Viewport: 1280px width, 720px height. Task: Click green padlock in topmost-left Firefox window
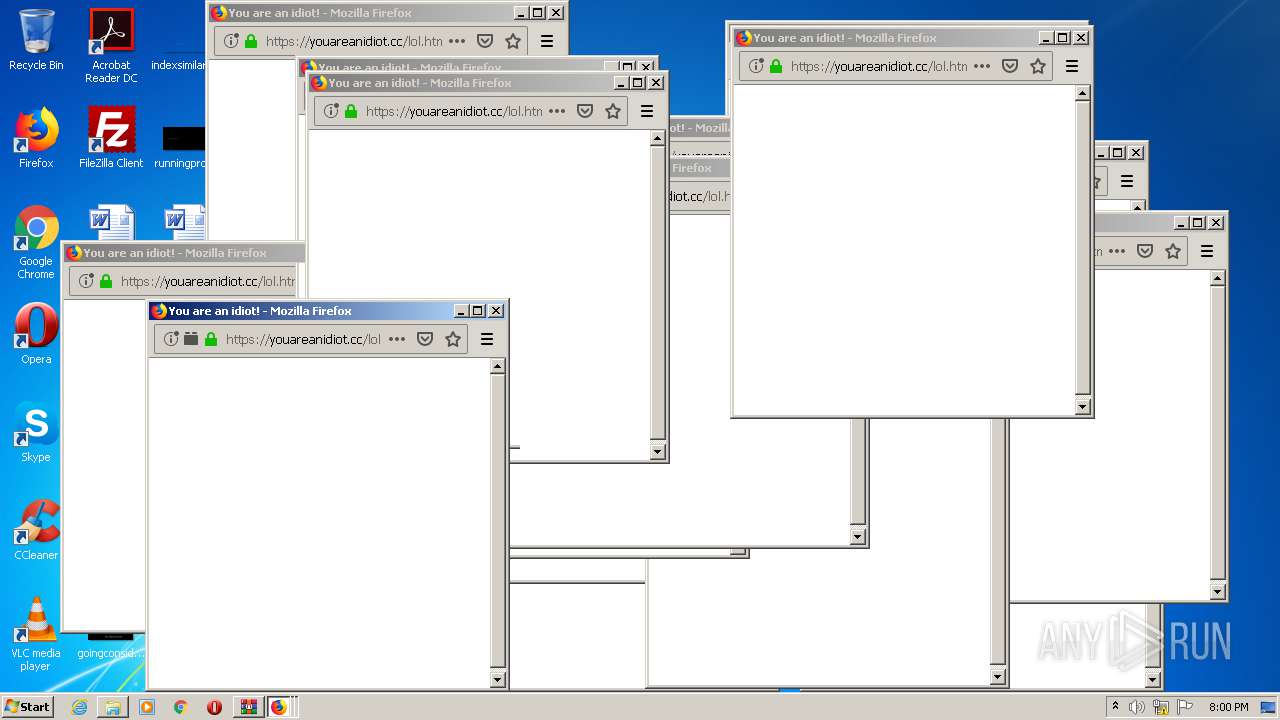coord(251,41)
